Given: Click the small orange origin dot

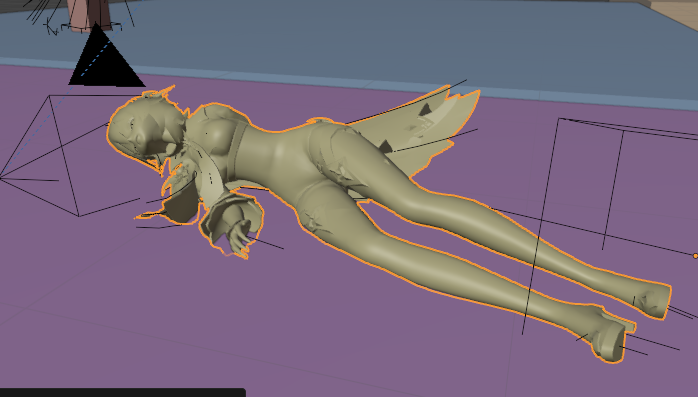Looking at the screenshot, I should click(x=695, y=256).
